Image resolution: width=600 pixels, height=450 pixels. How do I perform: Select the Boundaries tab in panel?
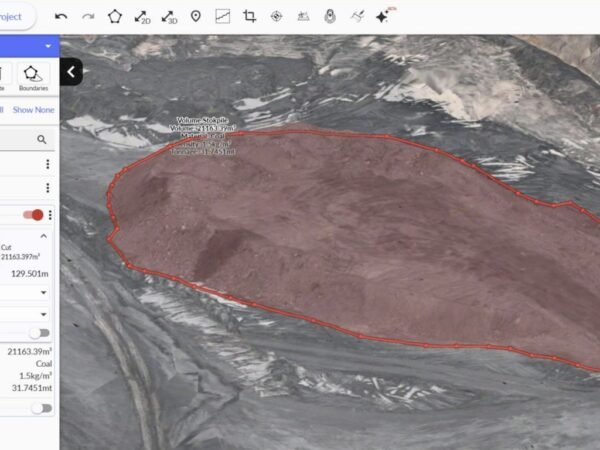click(33, 77)
